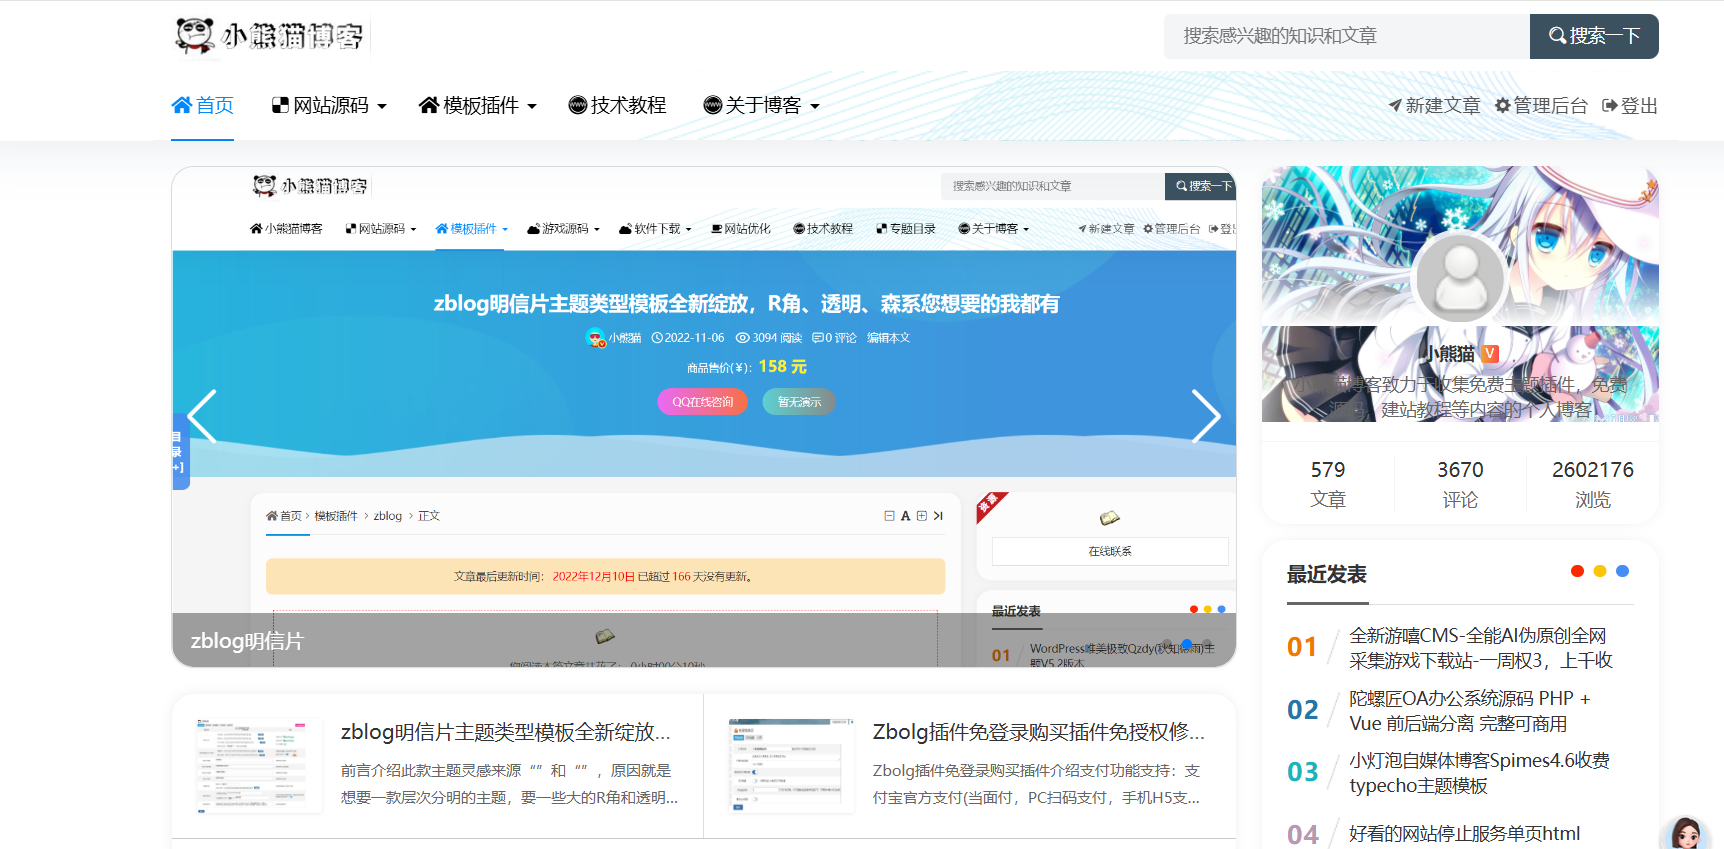This screenshot has height=849, width=1724.
Task: Click the 目录 side tab on slider
Action: 179,452
